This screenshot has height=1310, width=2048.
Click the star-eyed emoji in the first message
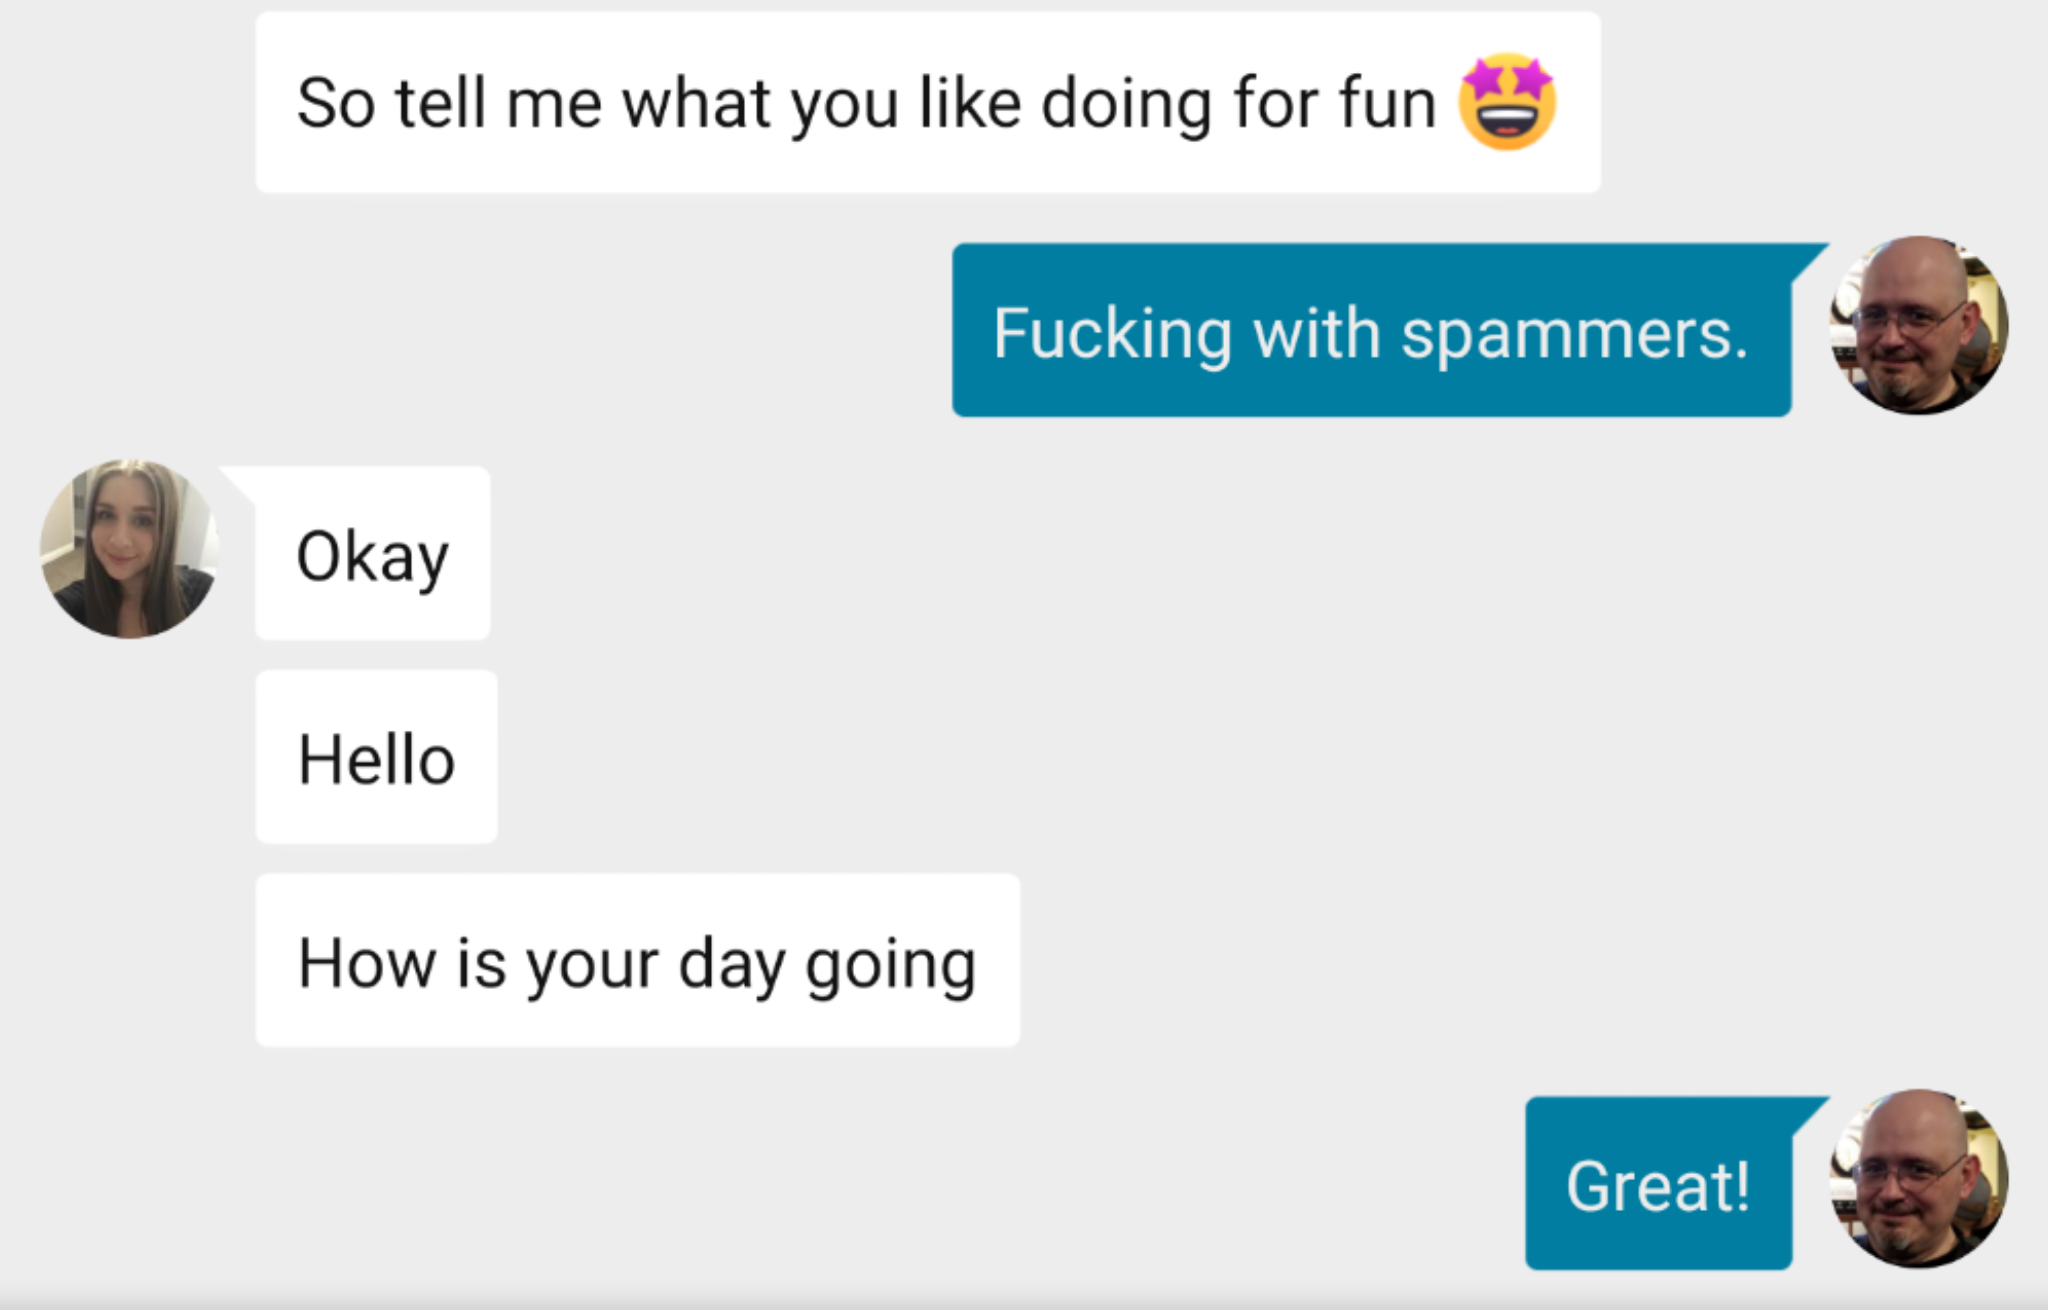click(x=1506, y=102)
